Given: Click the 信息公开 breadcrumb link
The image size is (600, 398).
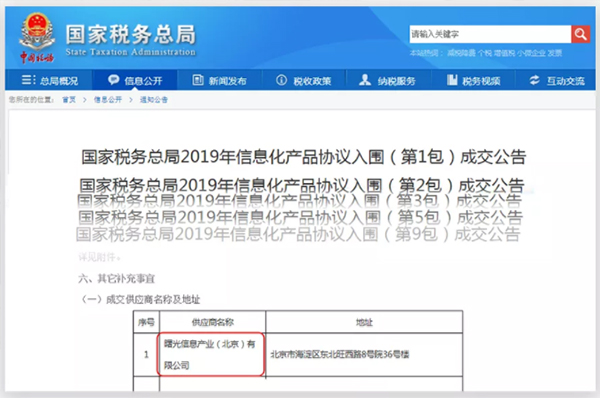Looking at the screenshot, I should [x=108, y=100].
